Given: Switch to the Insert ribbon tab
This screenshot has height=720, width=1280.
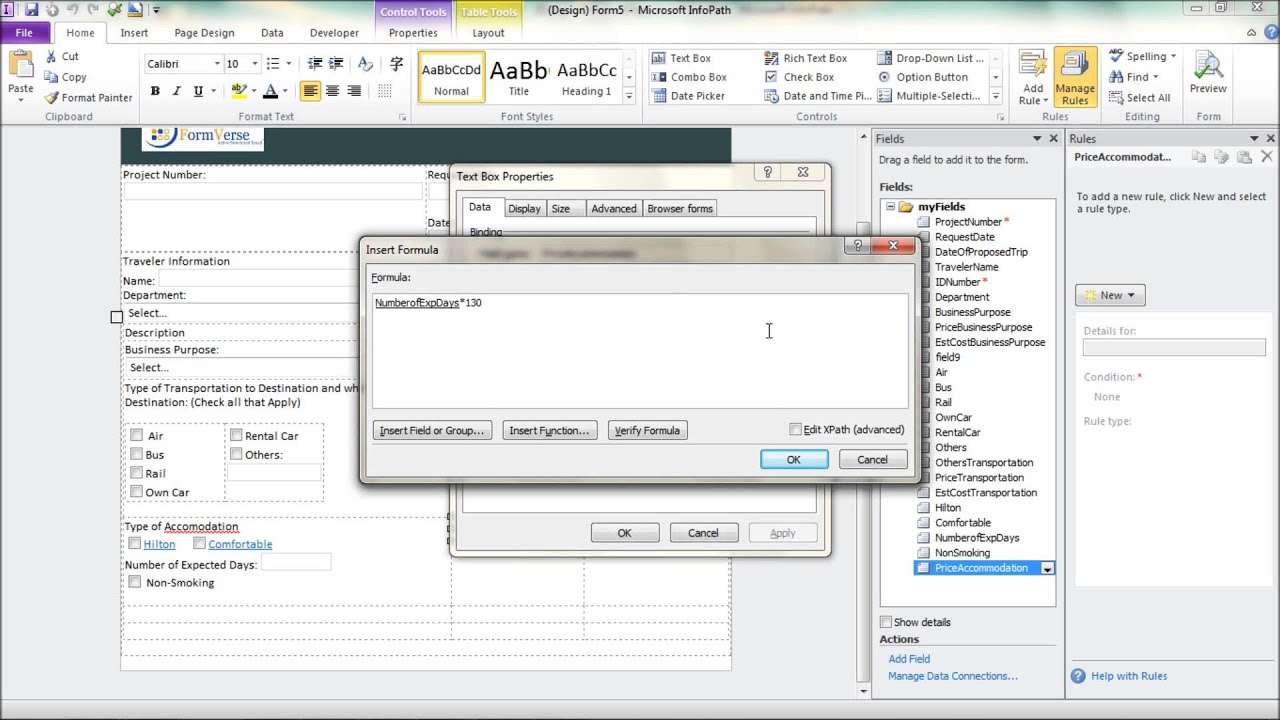Looking at the screenshot, I should click(x=134, y=33).
